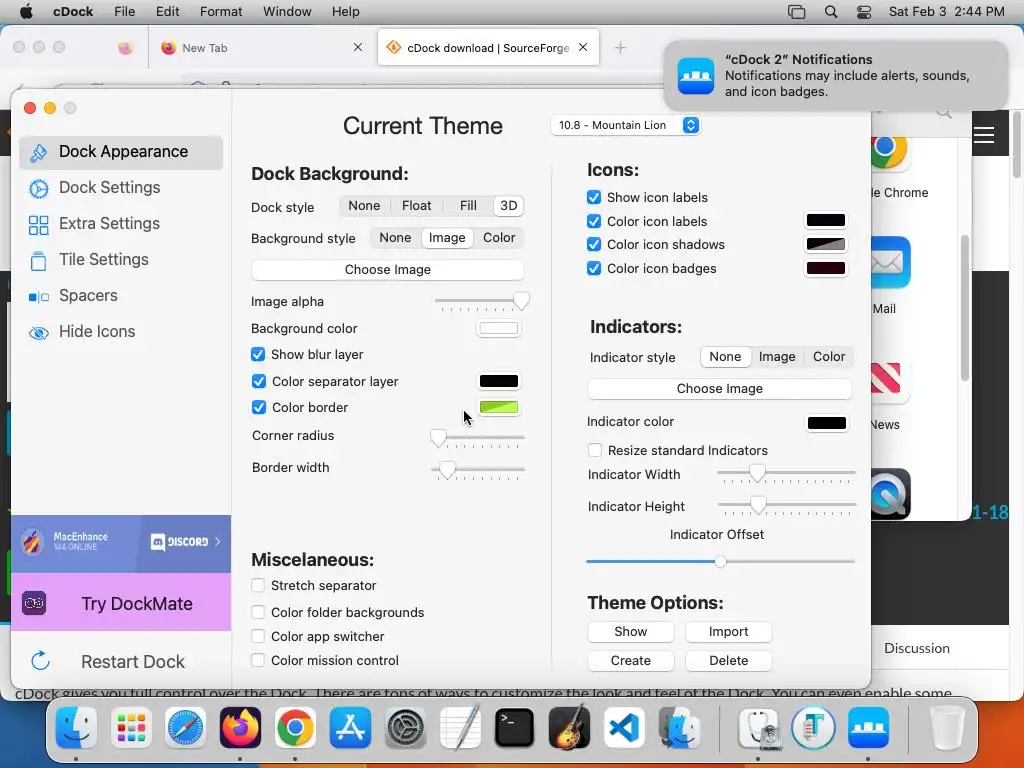Click the Import theme button
1024x768 pixels.
click(x=729, y=632)
